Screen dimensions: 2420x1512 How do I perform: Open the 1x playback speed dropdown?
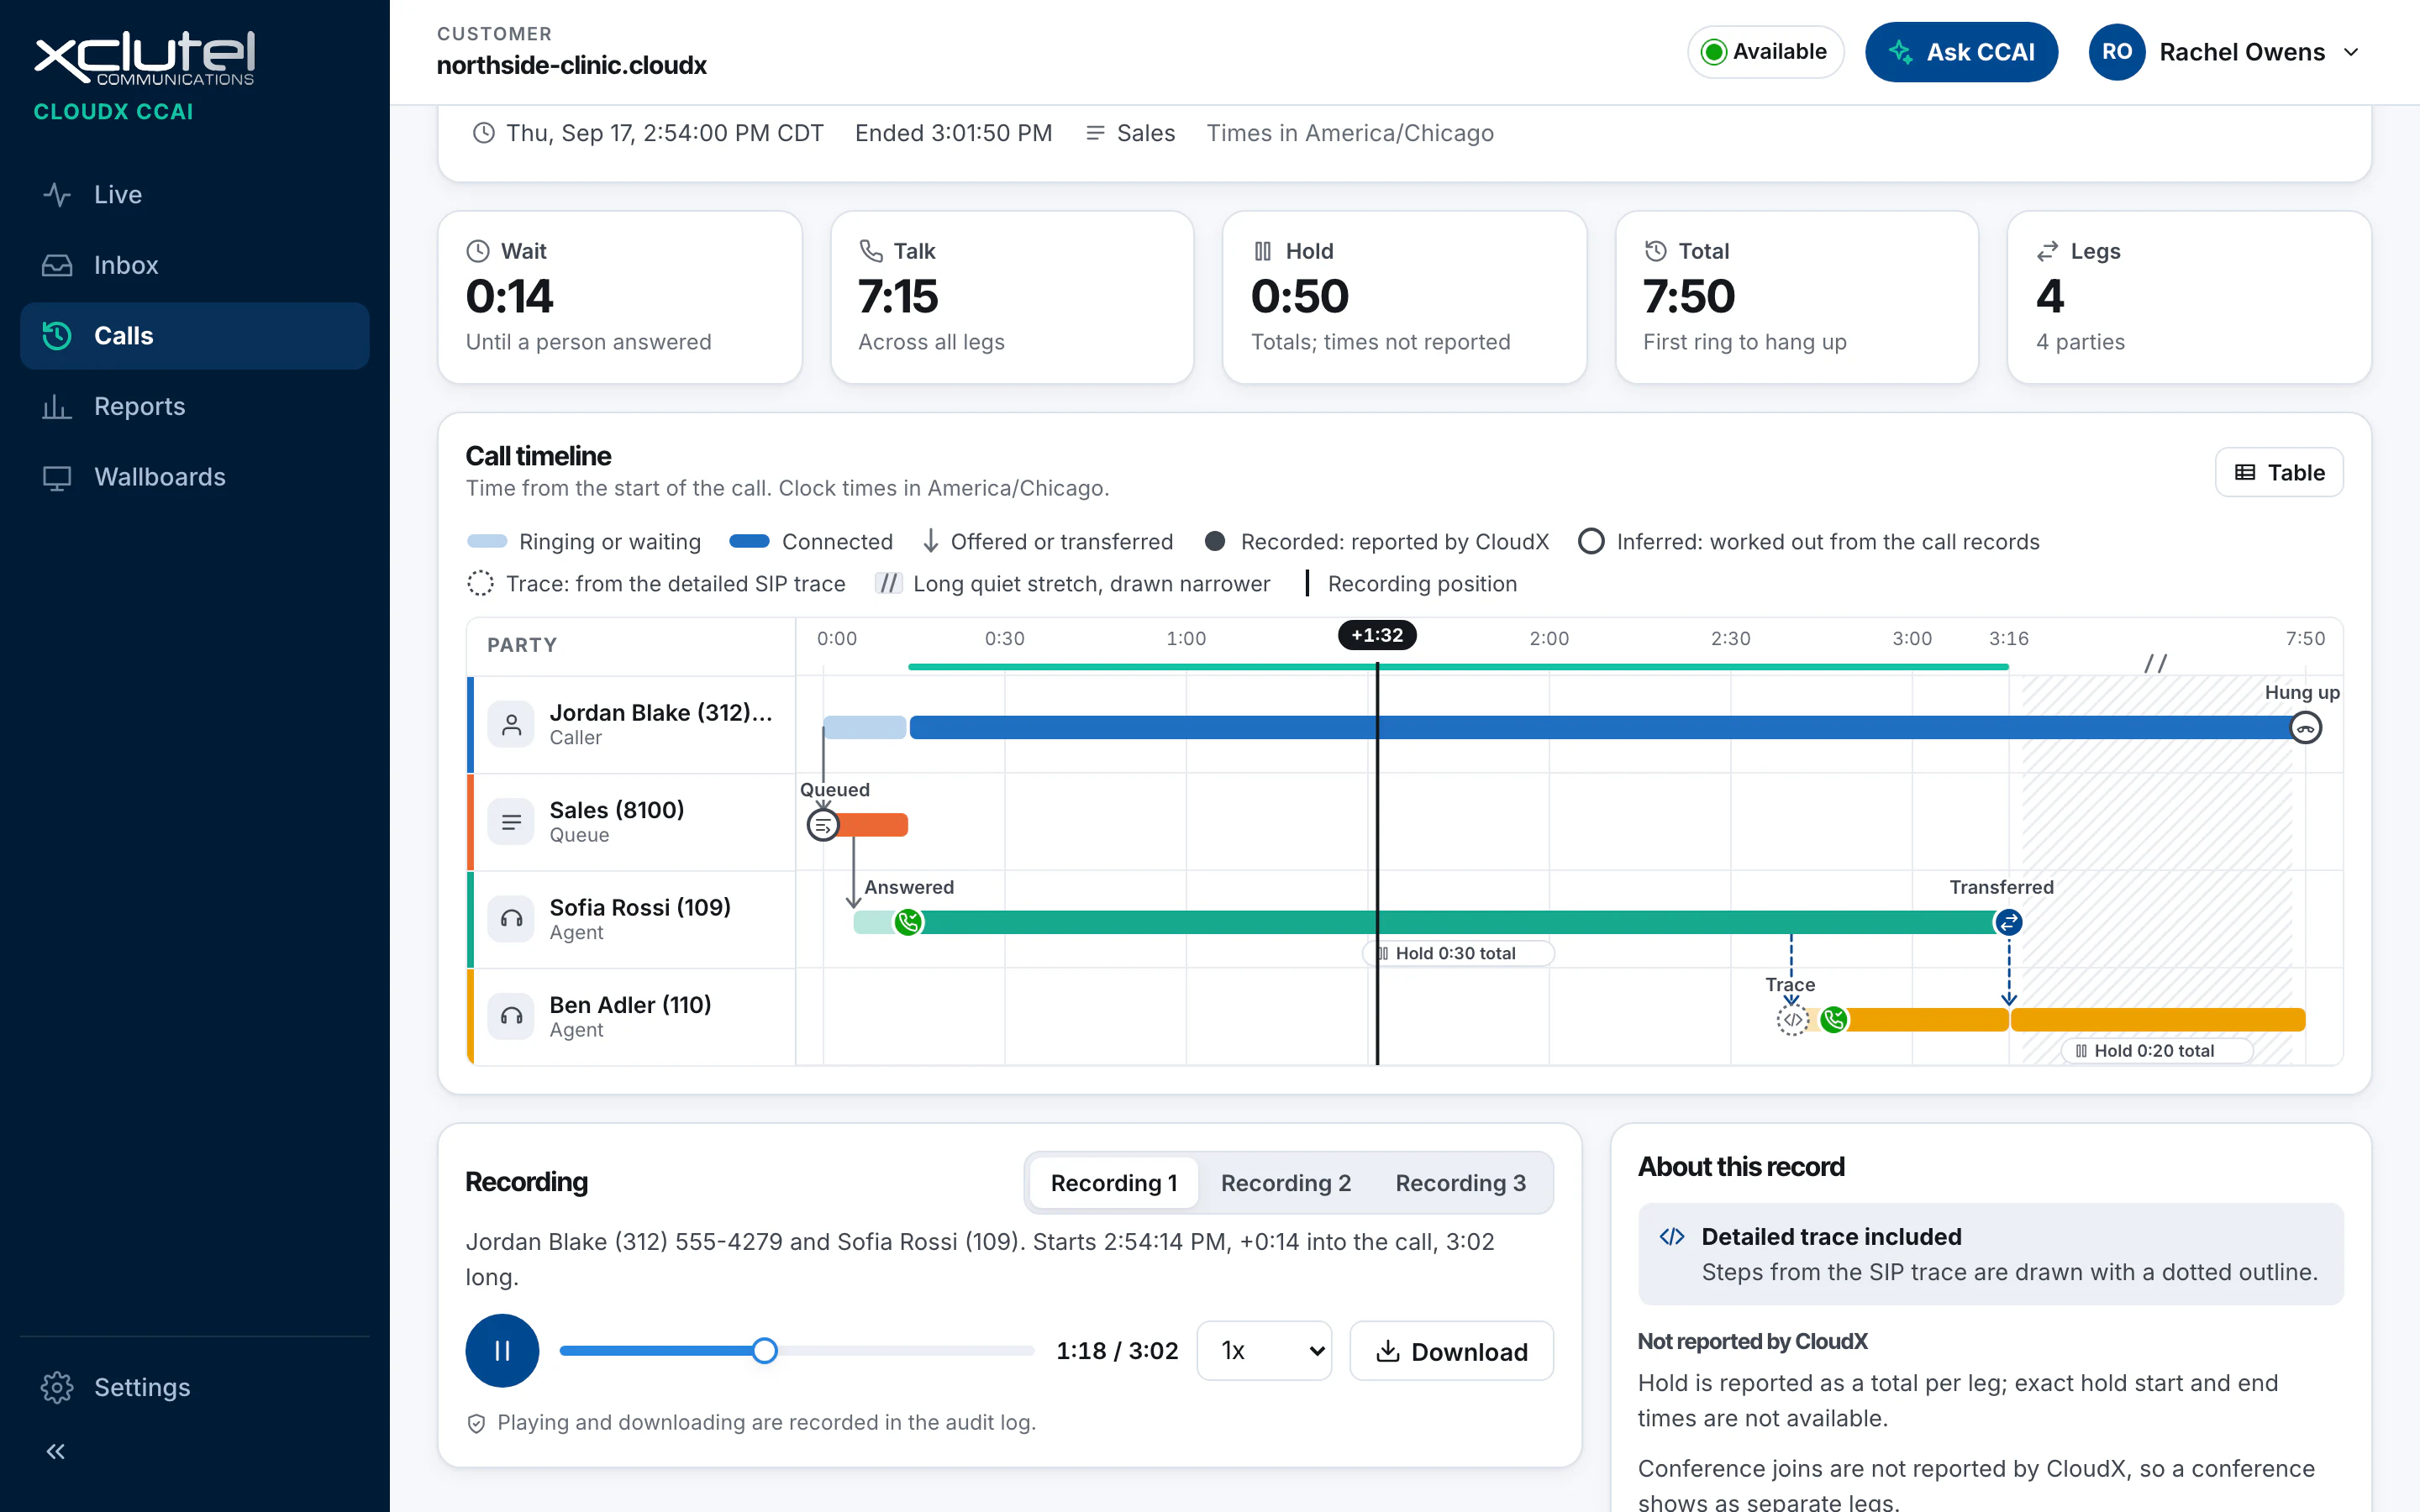tap(1264, 1351)
